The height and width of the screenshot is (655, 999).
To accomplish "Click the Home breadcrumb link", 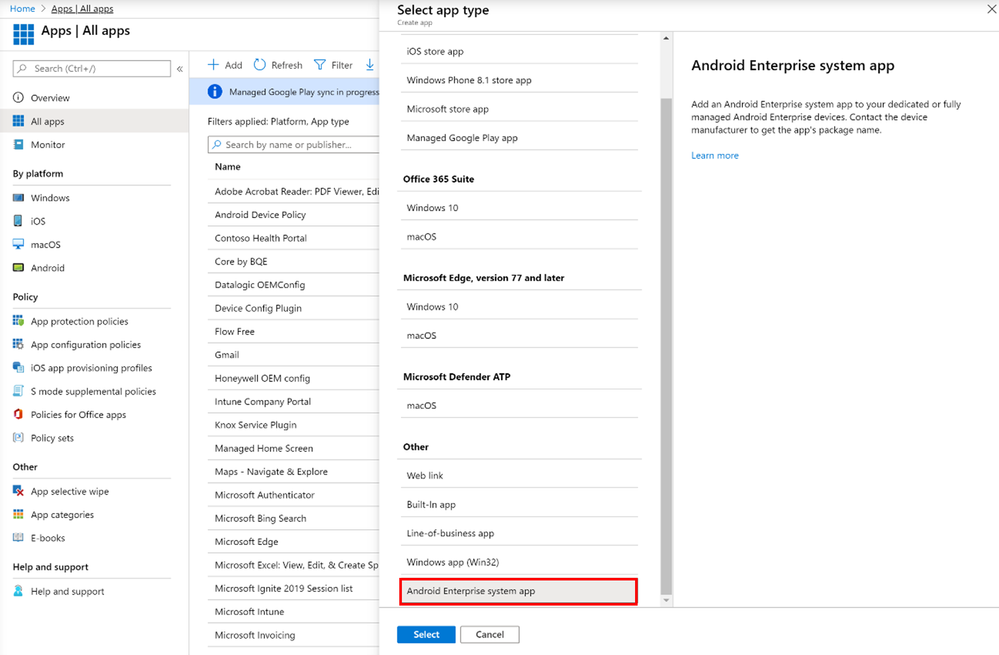I will (x=22, y=8).
